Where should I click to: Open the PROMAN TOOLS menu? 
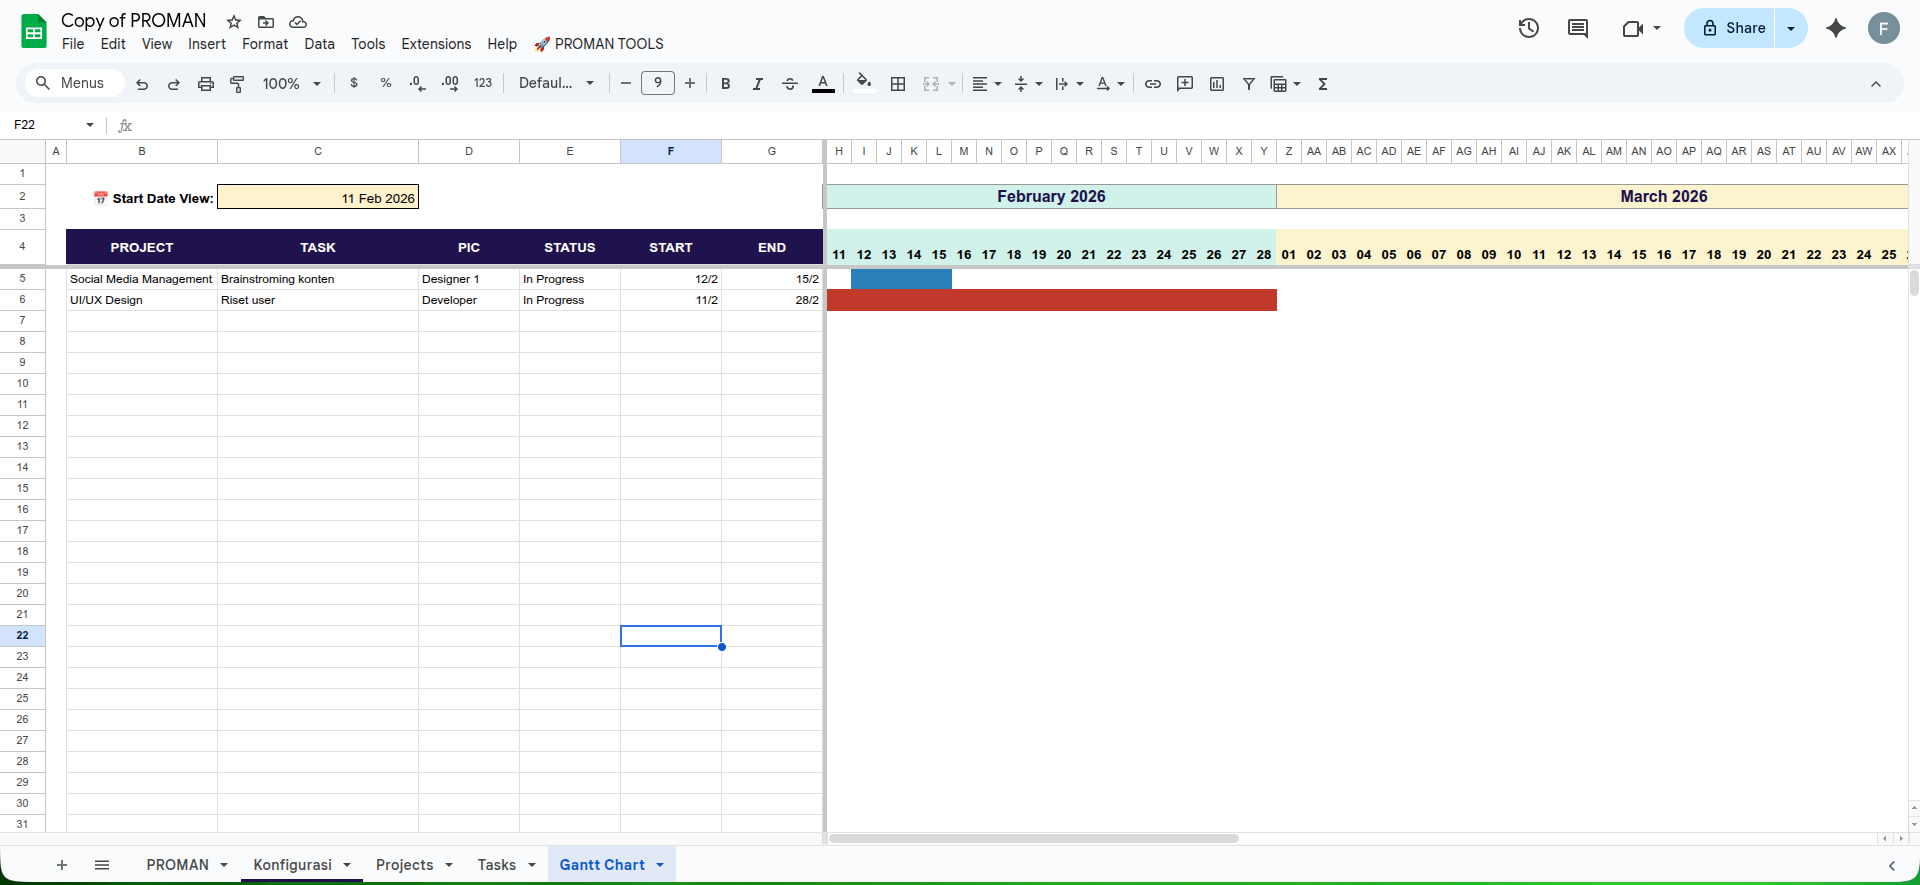[599, 44]
